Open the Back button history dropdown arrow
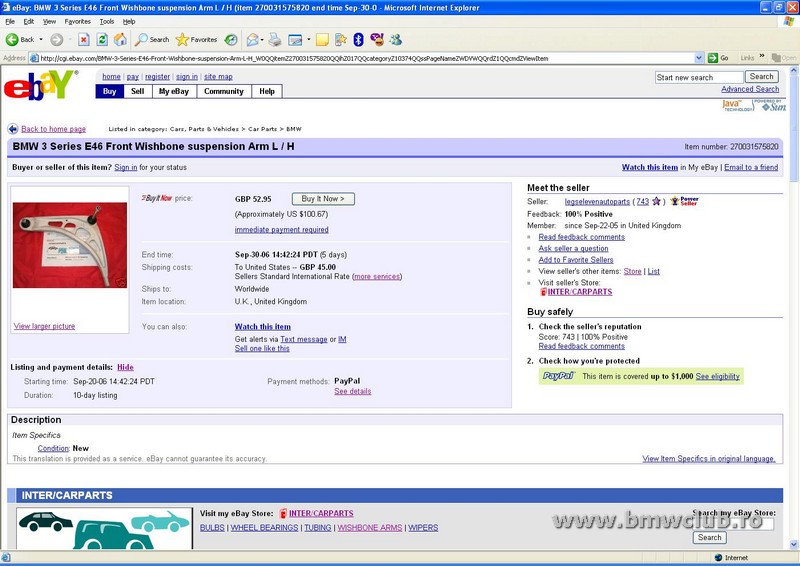Screen dimensions: 800x566 coord(41,39)
